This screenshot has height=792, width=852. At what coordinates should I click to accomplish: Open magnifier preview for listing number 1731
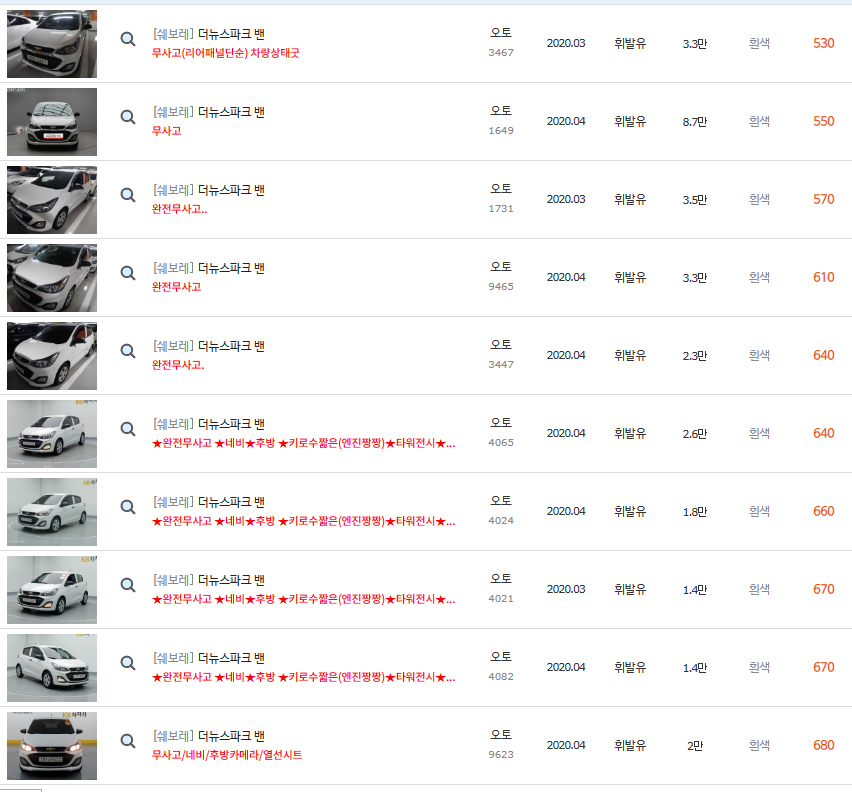128,195
